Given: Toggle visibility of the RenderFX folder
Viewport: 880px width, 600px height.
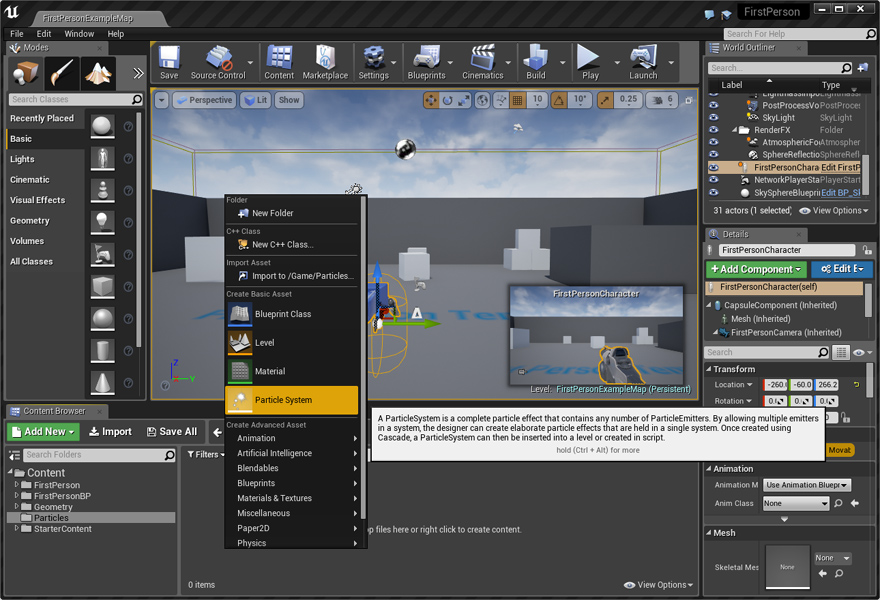Looking at the screenshot, I should 713,130.
